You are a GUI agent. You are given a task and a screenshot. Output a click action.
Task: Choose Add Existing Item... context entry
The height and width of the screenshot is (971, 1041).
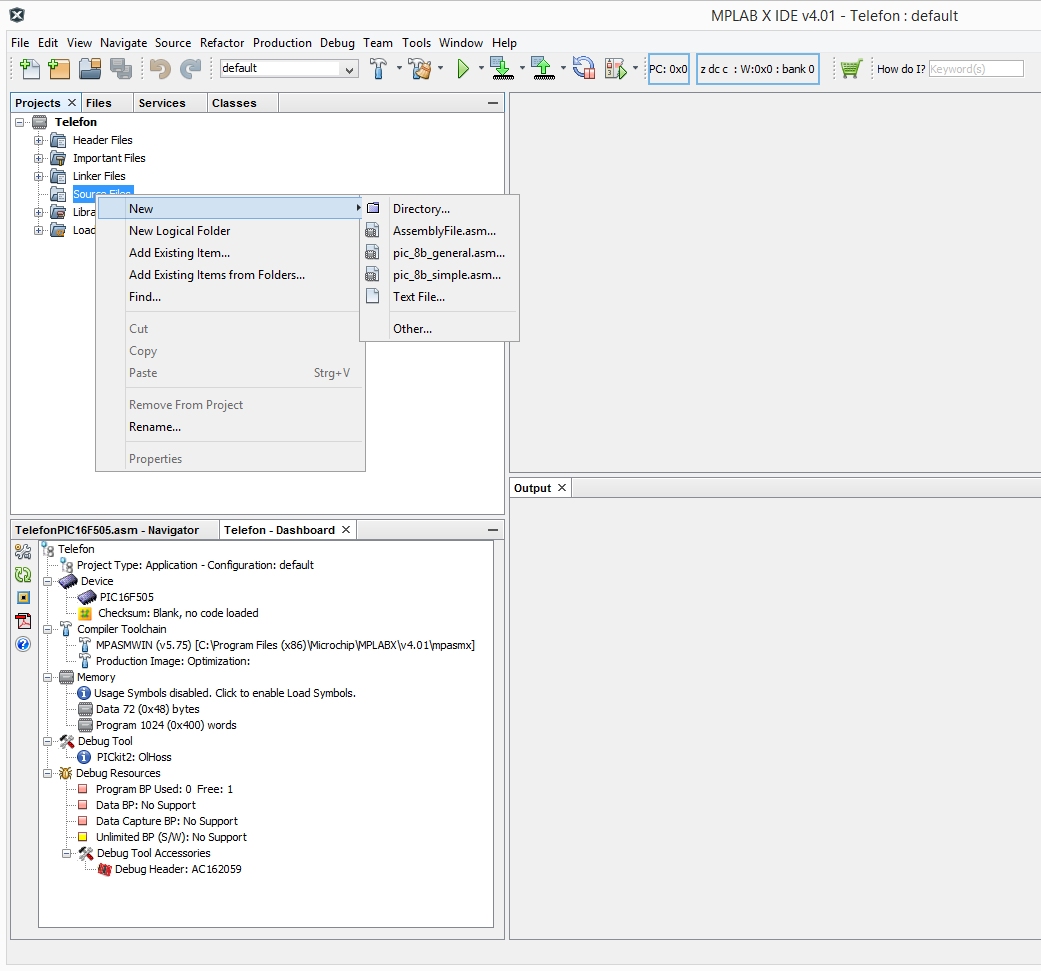230,252
